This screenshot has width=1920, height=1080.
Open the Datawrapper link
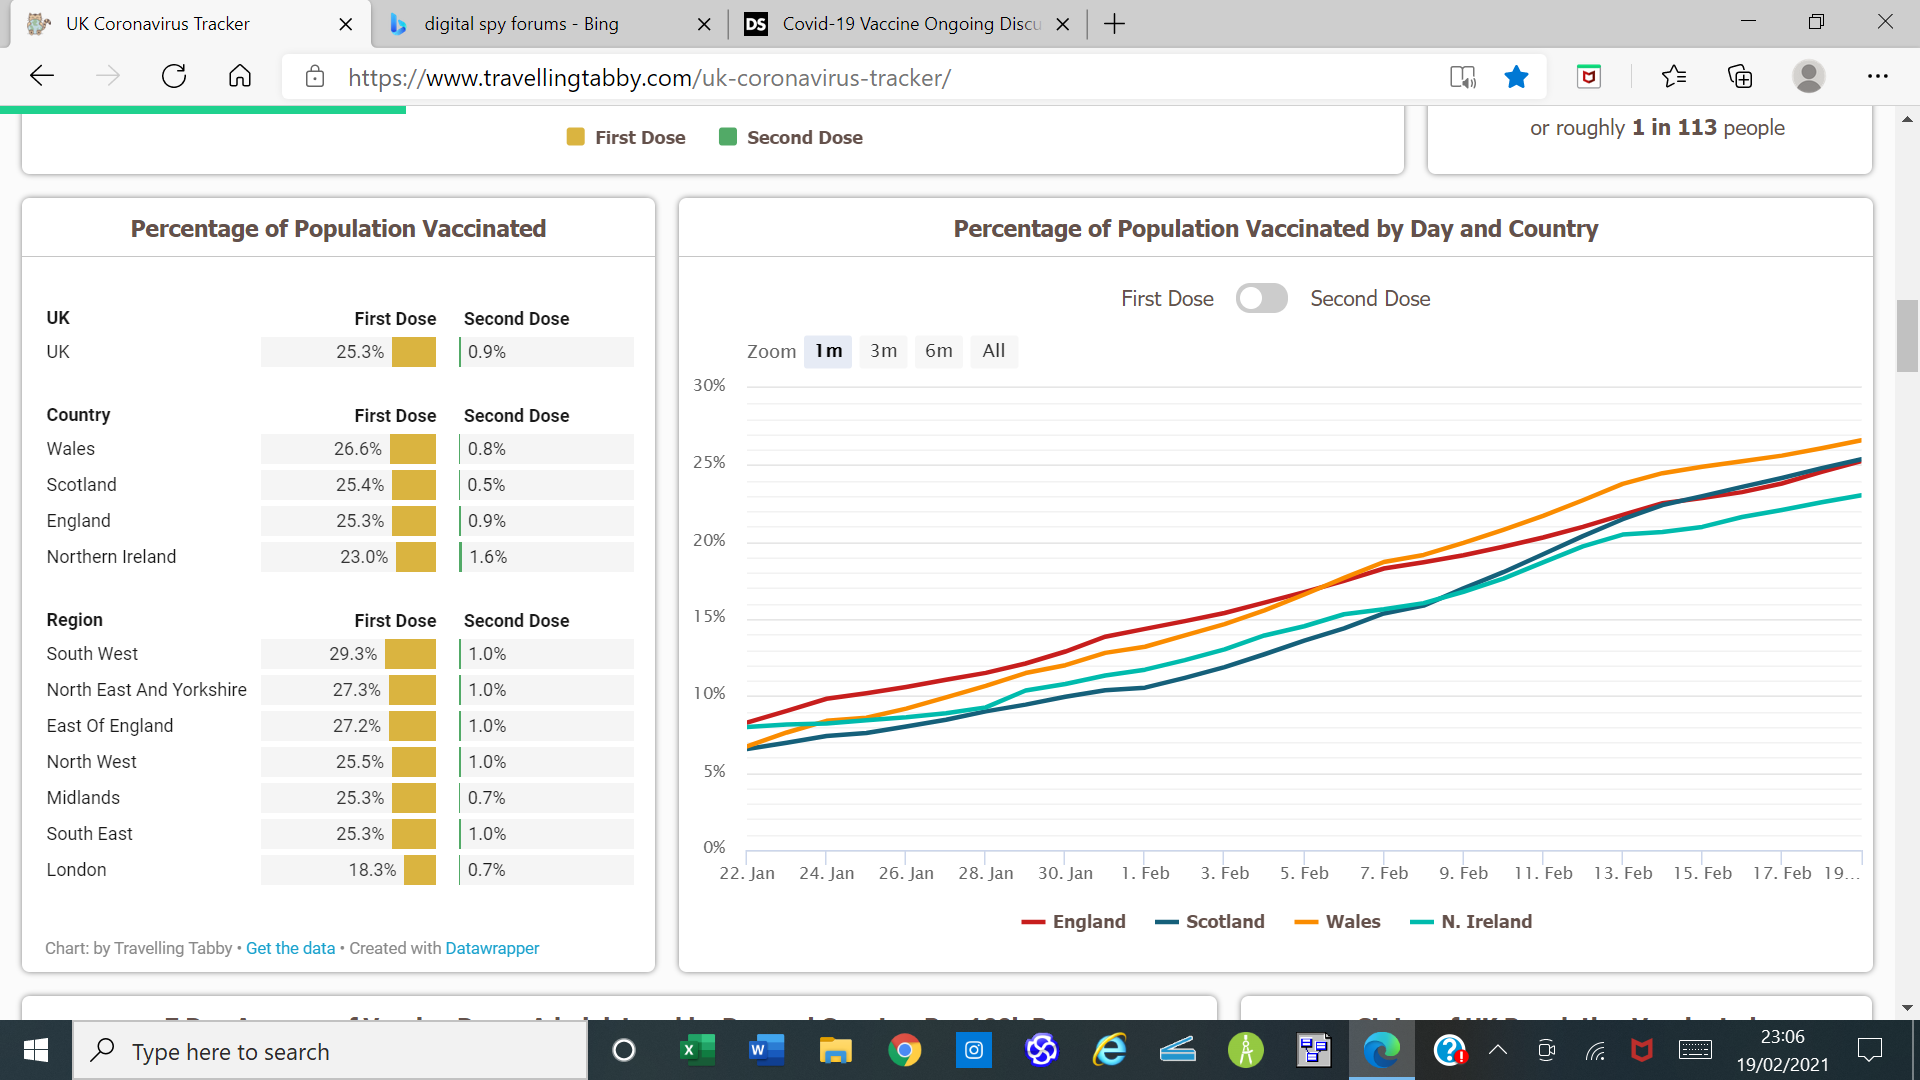492,948
